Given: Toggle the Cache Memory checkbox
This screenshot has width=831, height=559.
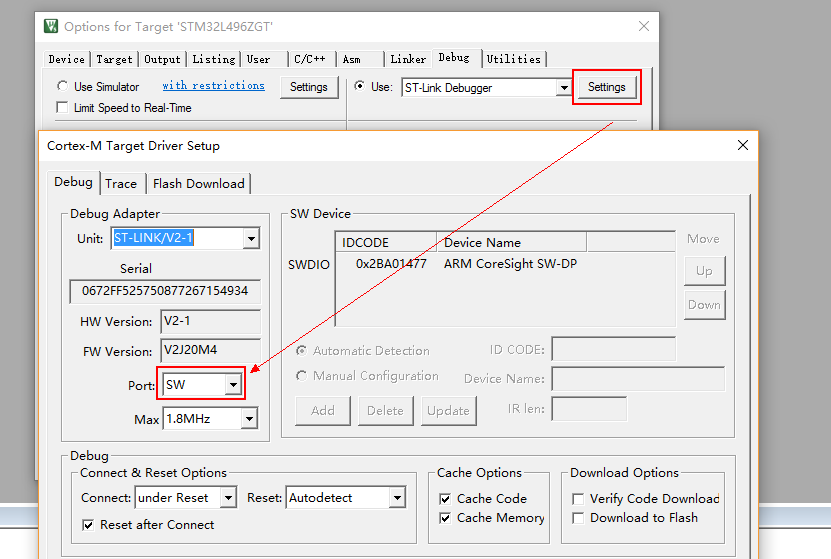Looking at the screenshot, I should pyautogui.click(x=446, y=518).
